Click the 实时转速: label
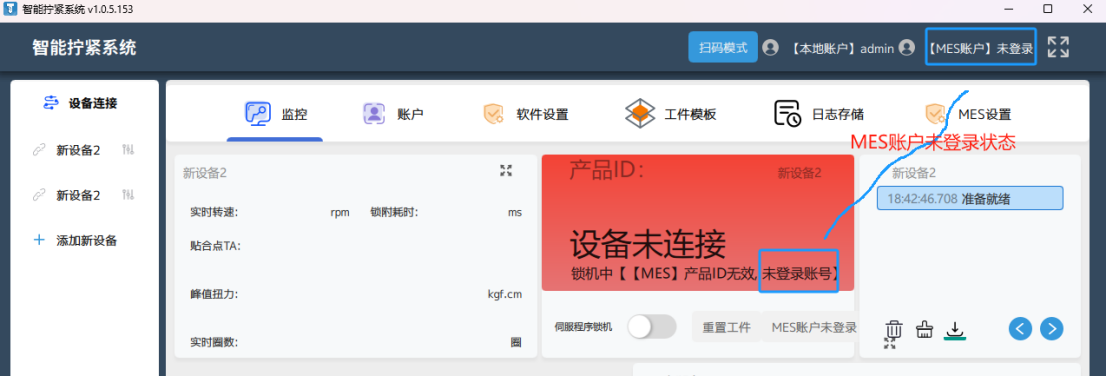Image resolution: width=1106 pixels, height=376 pixels. 214,212
